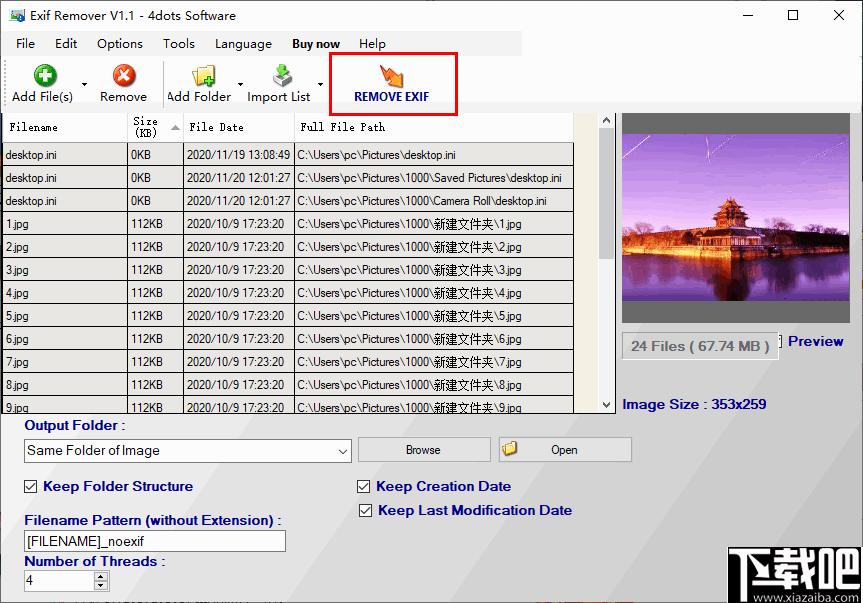Select the 6.jpg file row
This screenshot has width=863, height=603.
288,339
